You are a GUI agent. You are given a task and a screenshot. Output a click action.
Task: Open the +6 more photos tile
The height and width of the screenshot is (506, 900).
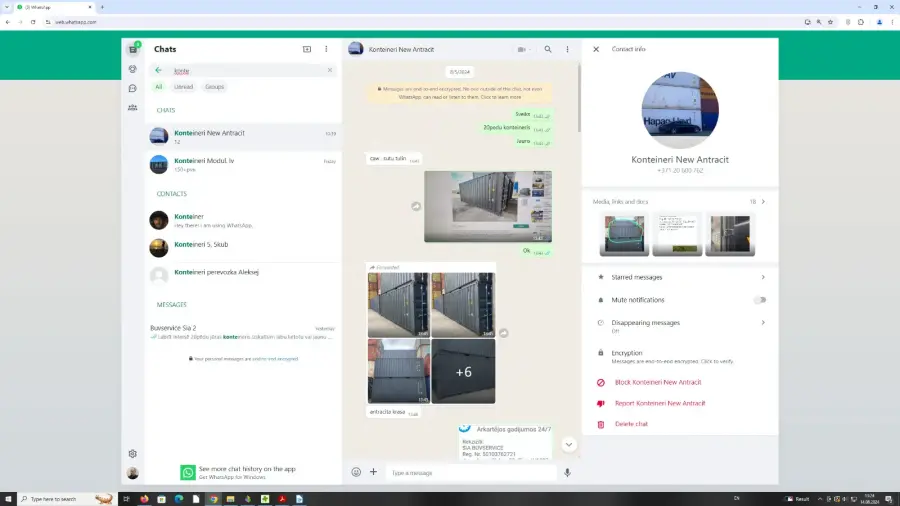[463, 371]
